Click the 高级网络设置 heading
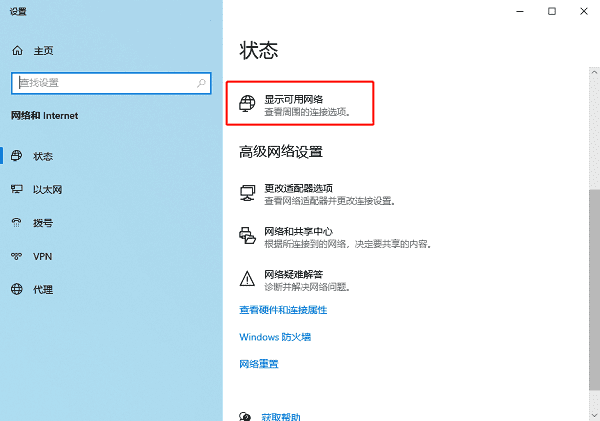Viewport: 600px width, 421px height. pyautogui.click(x=281, y=152)
